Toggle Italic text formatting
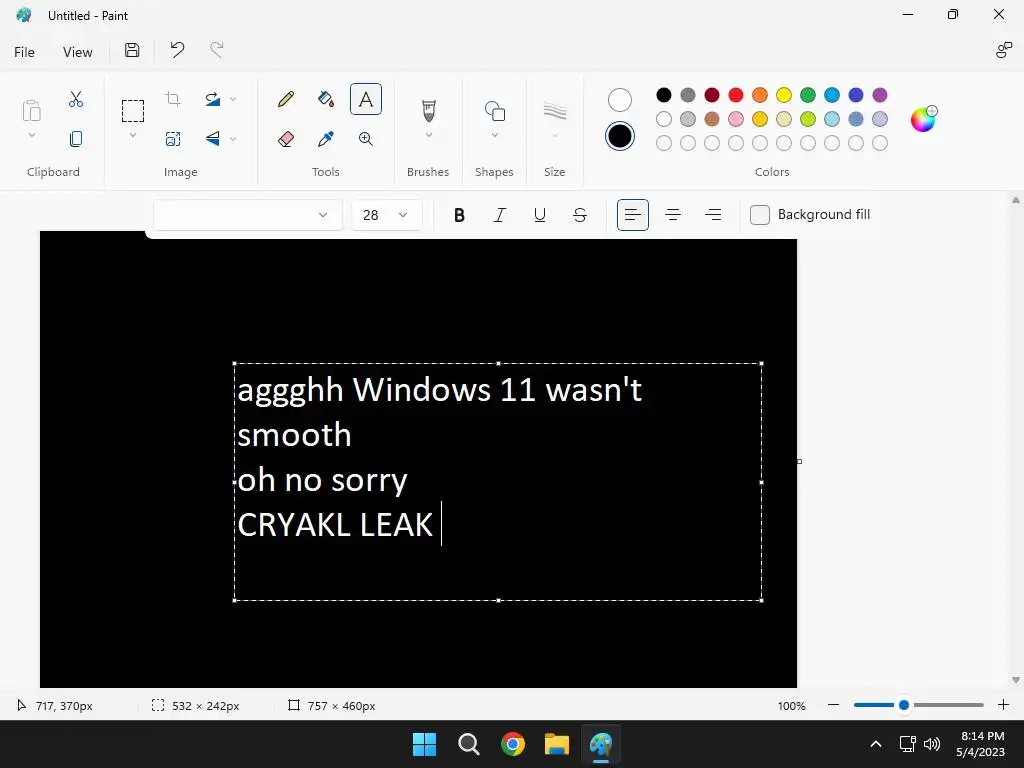This screenshot has height=768, width=1024. click(x=500, y=215)
